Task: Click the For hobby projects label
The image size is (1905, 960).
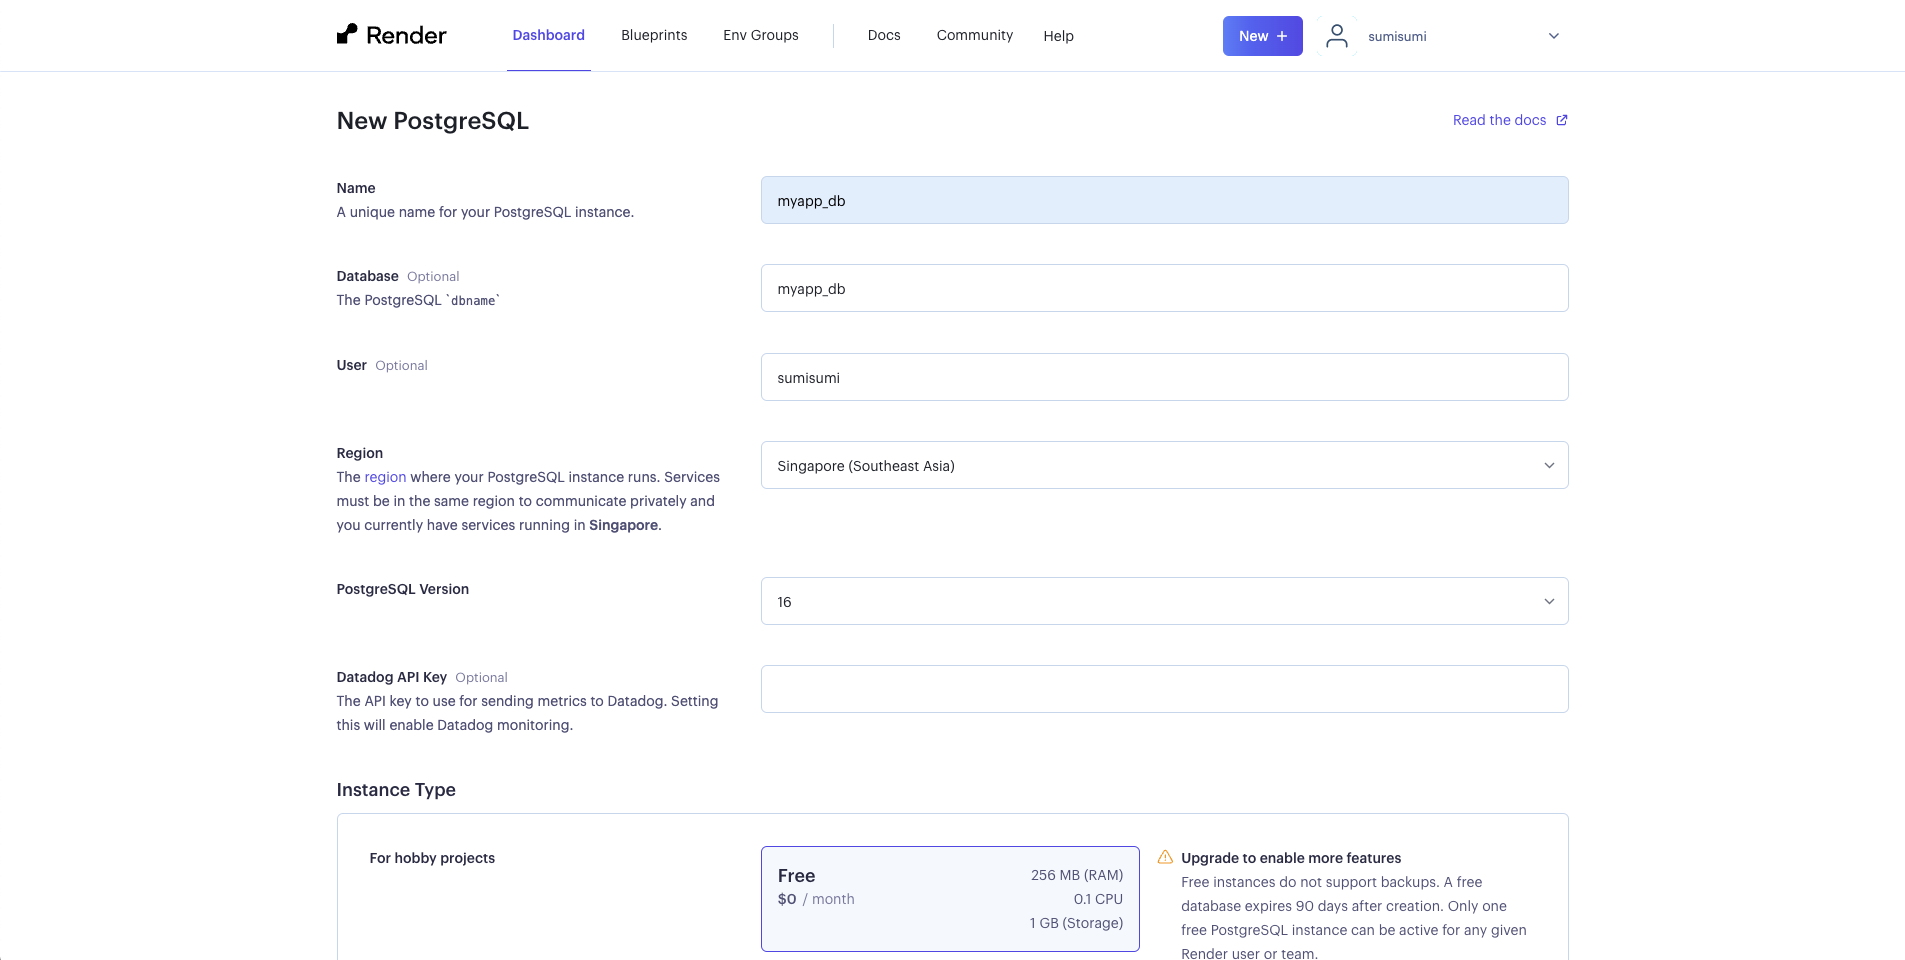Action: pyautogui.click(x=432, y=858)
